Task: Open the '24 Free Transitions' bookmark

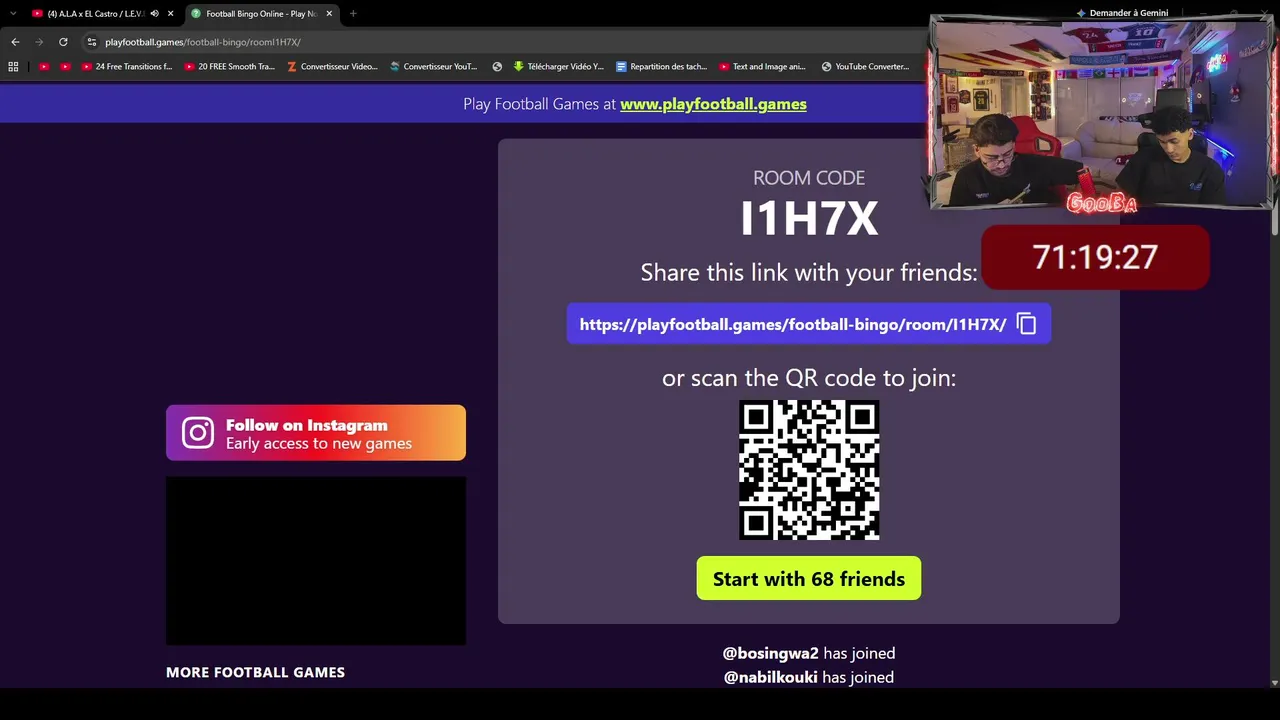Action: (127, 67)
